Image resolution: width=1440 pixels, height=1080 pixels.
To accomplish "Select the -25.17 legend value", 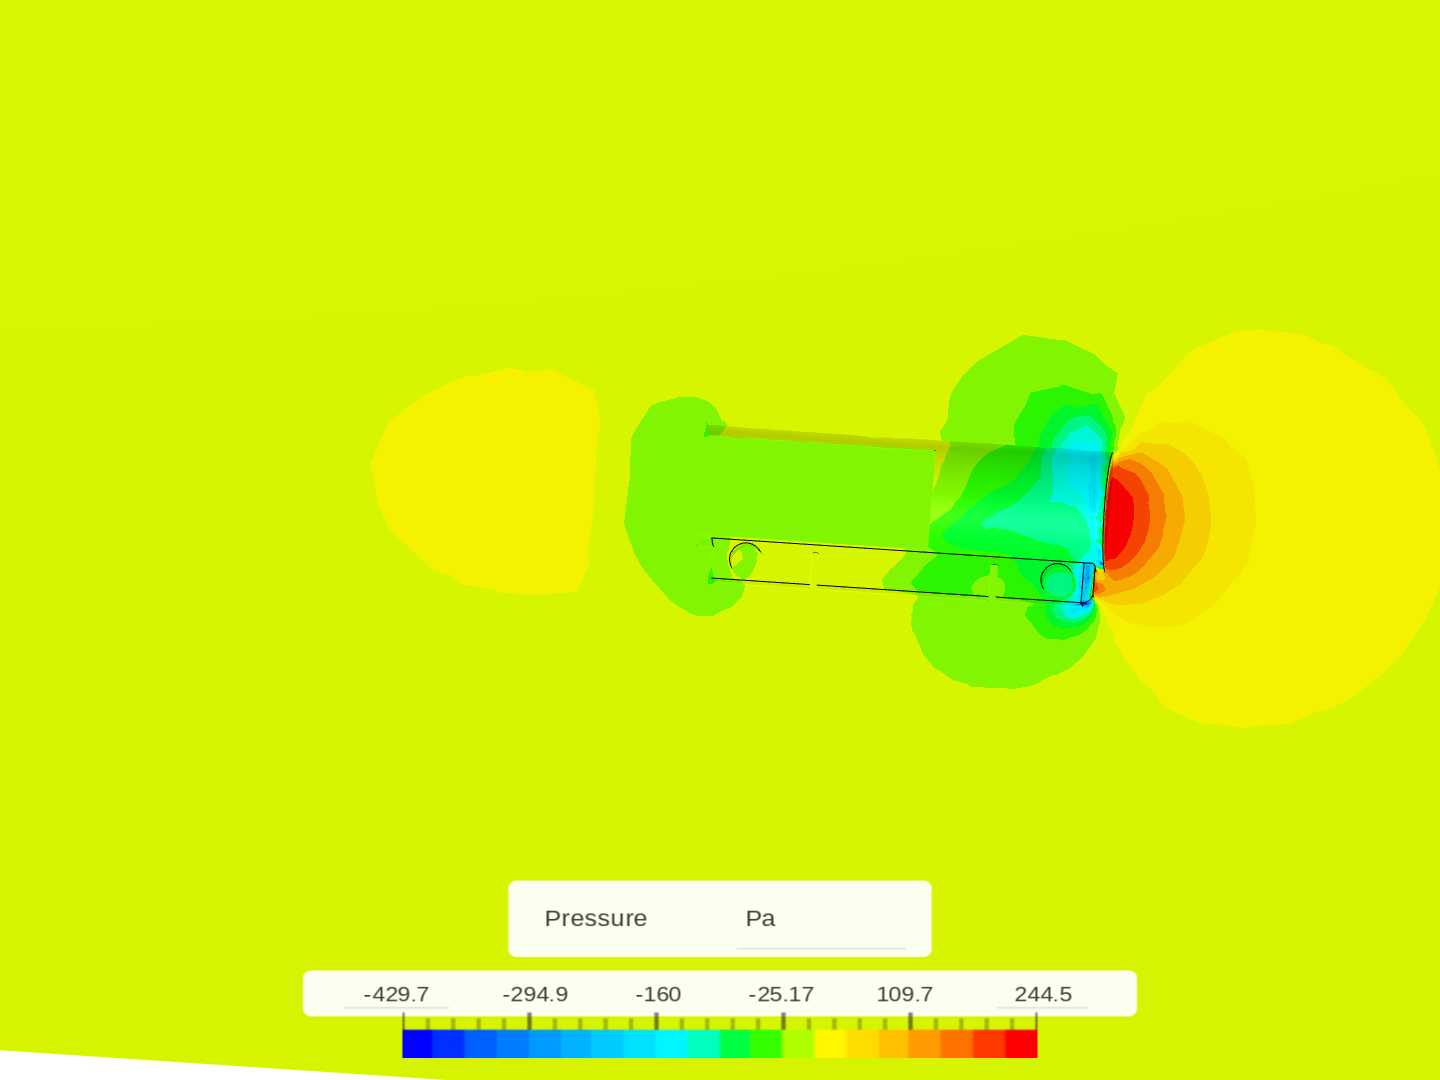I will coord(781,994).
